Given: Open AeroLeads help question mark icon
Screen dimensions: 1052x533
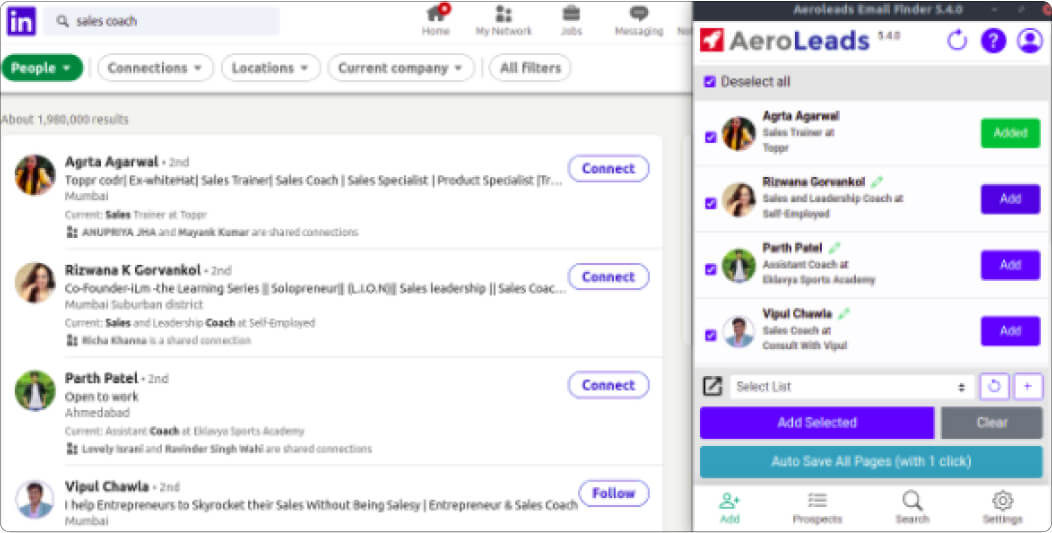Looking at the screenshot, I should 993,41.
